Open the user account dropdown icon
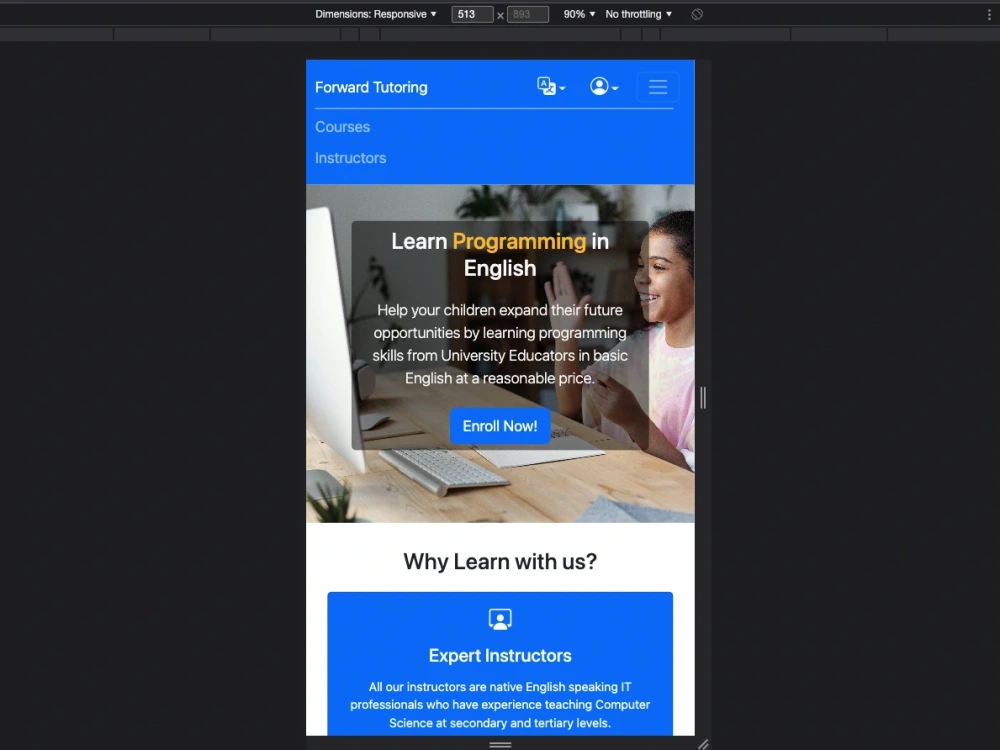 tap(604, 86)
